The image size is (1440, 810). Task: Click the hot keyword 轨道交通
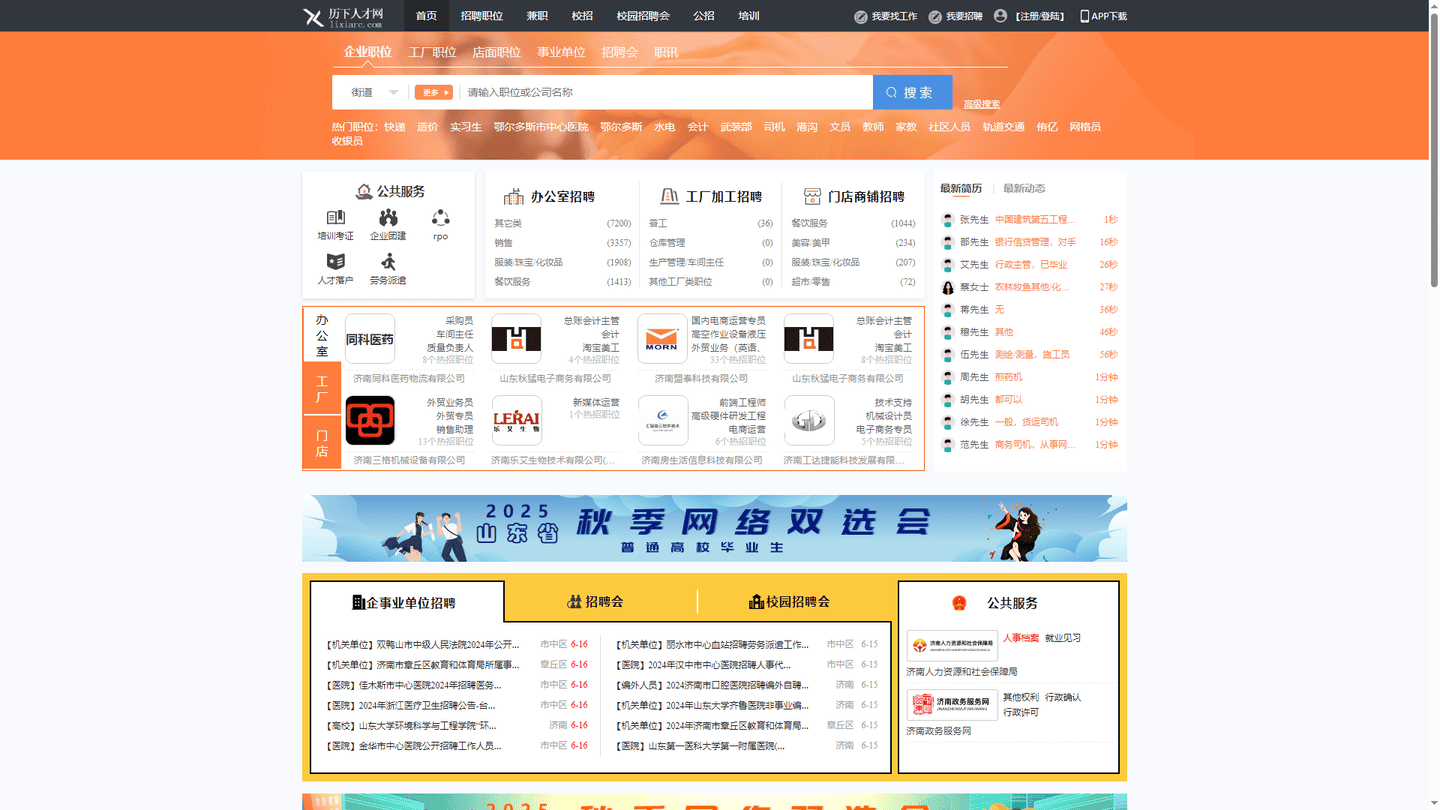click(x=1003, y=127)
